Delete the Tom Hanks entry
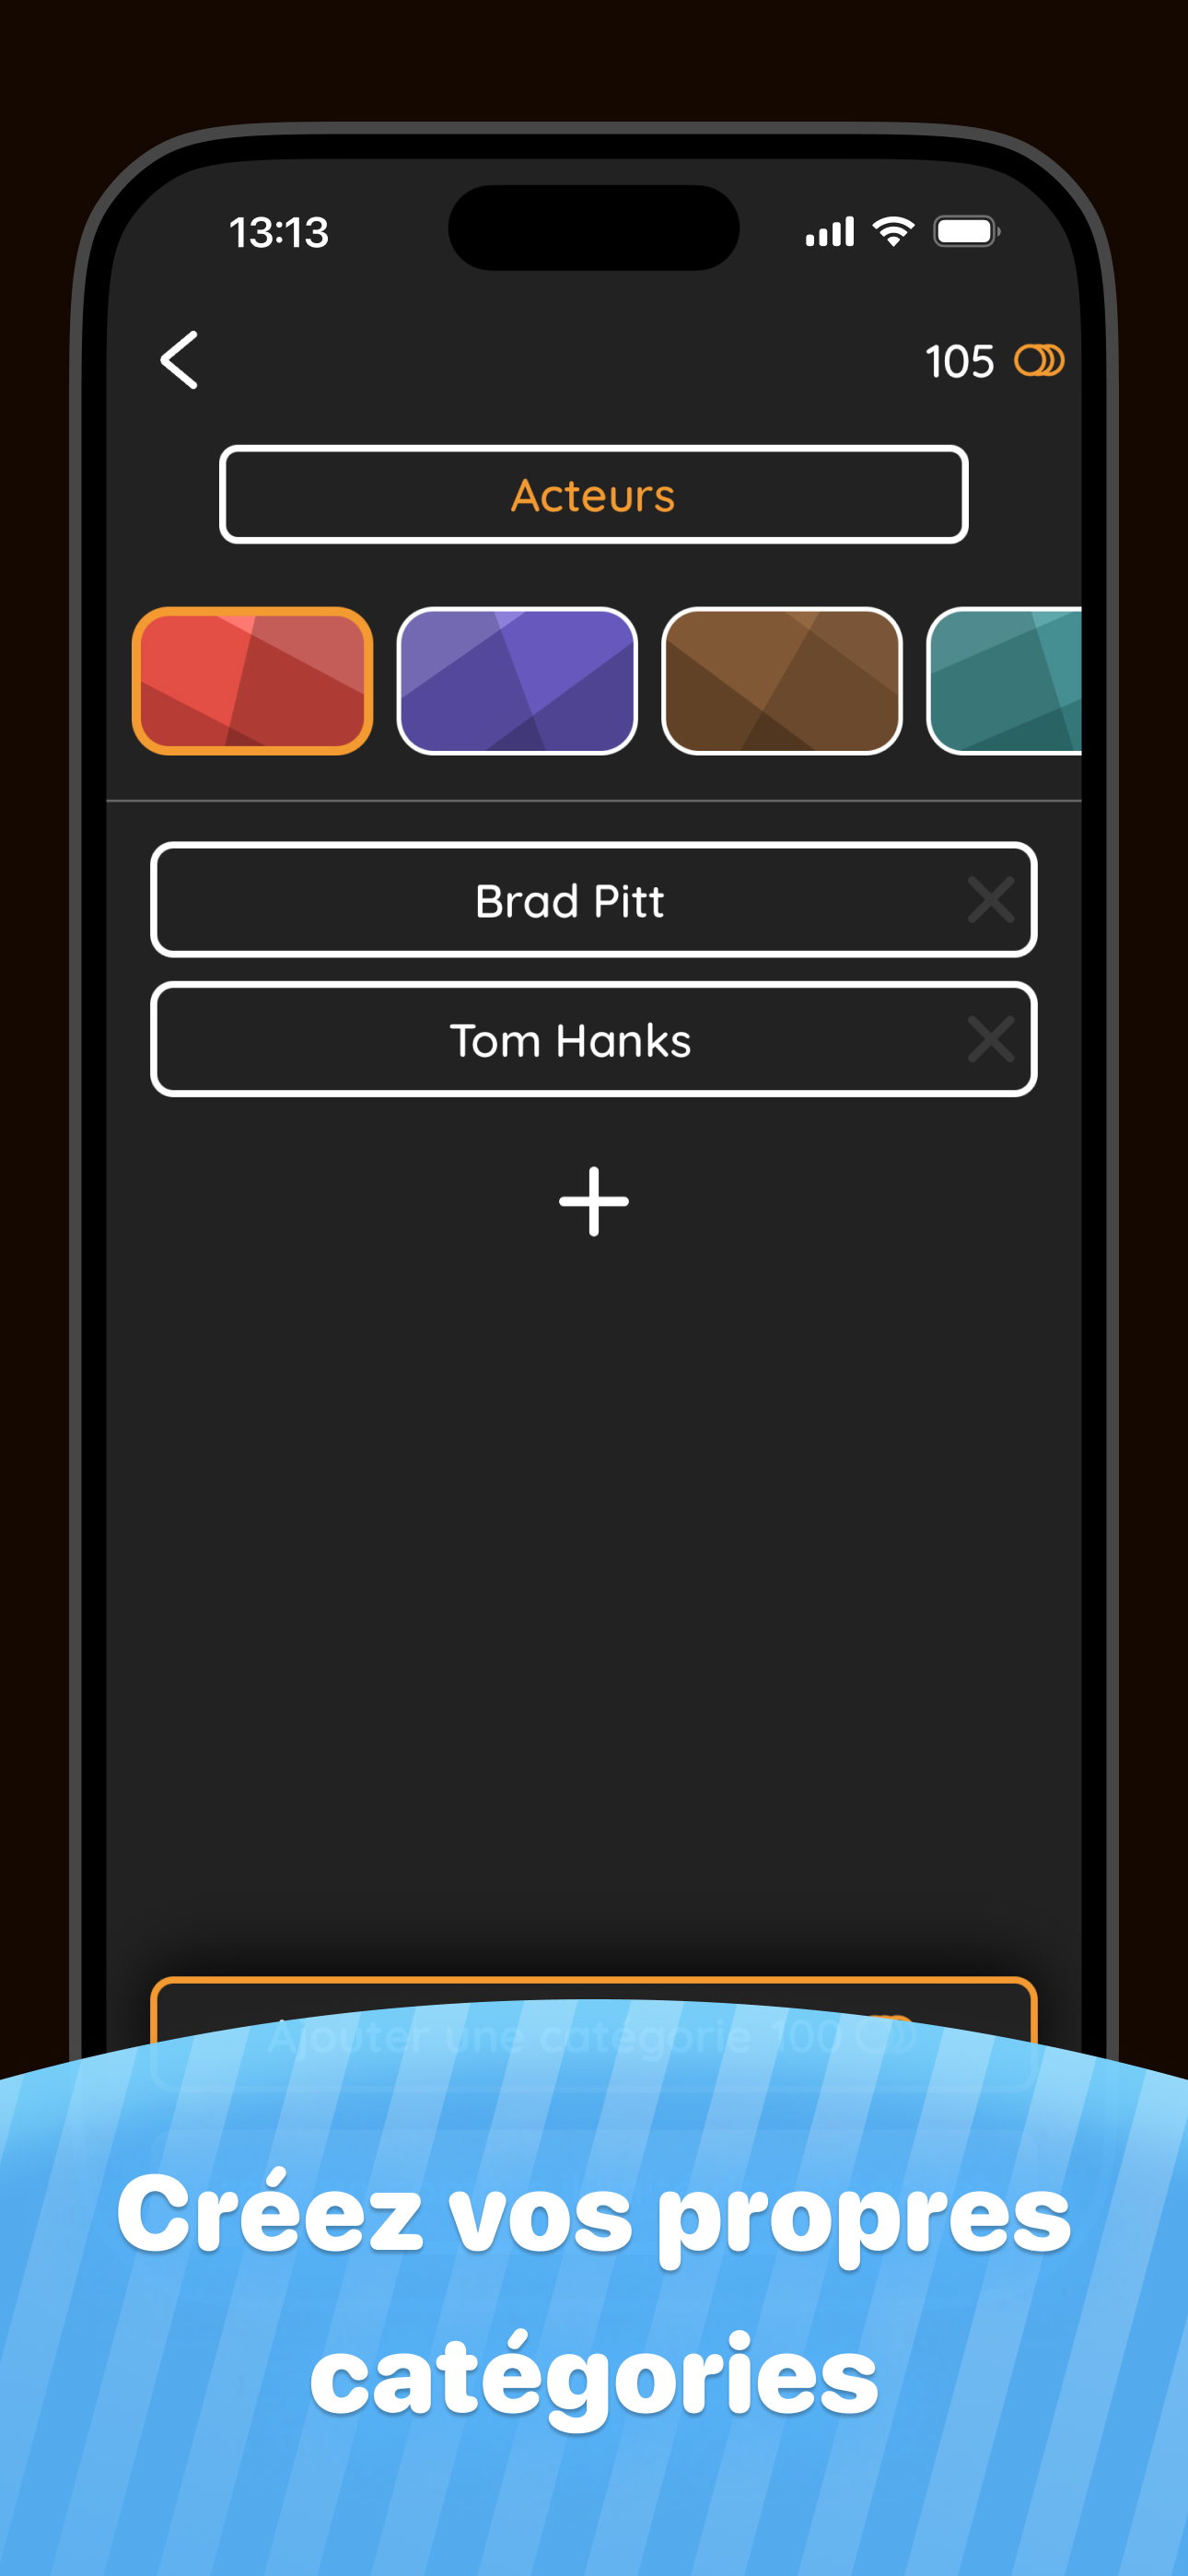 click(990, 1039)
